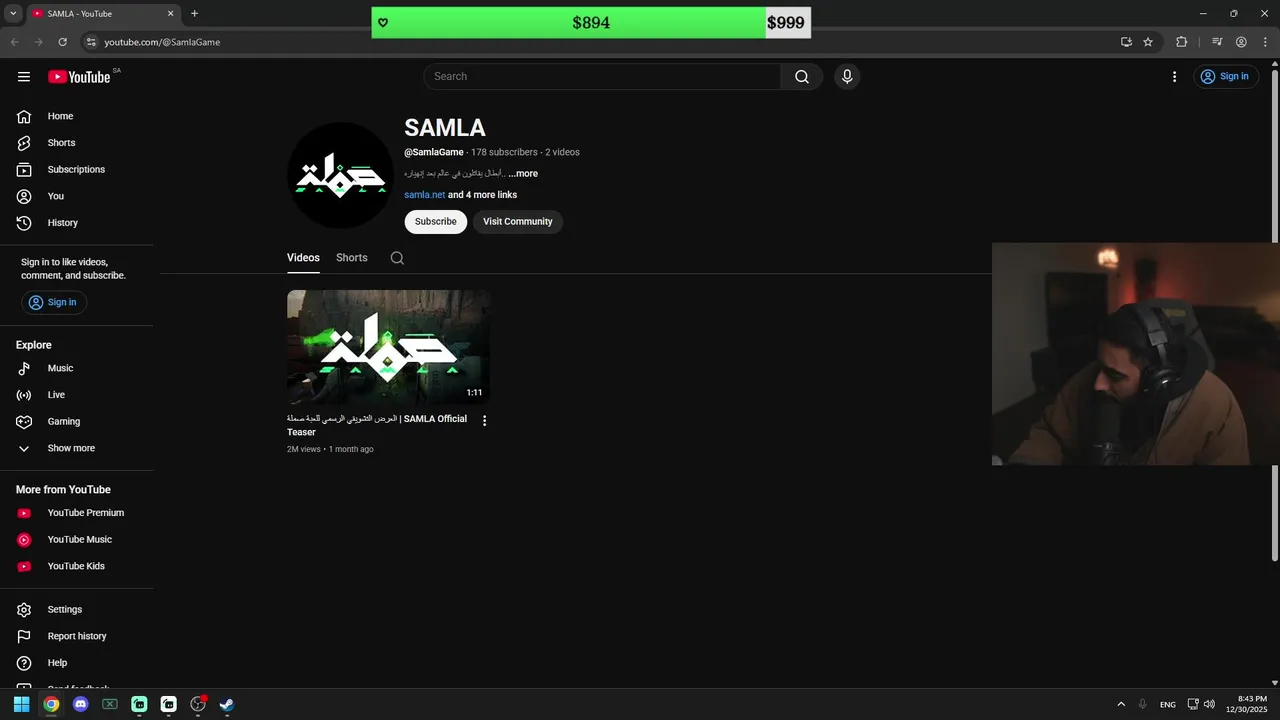Open Chrome extensions puzzle icon
Viewport: 1280px width, 720px height.
(x=1181, y=42)
